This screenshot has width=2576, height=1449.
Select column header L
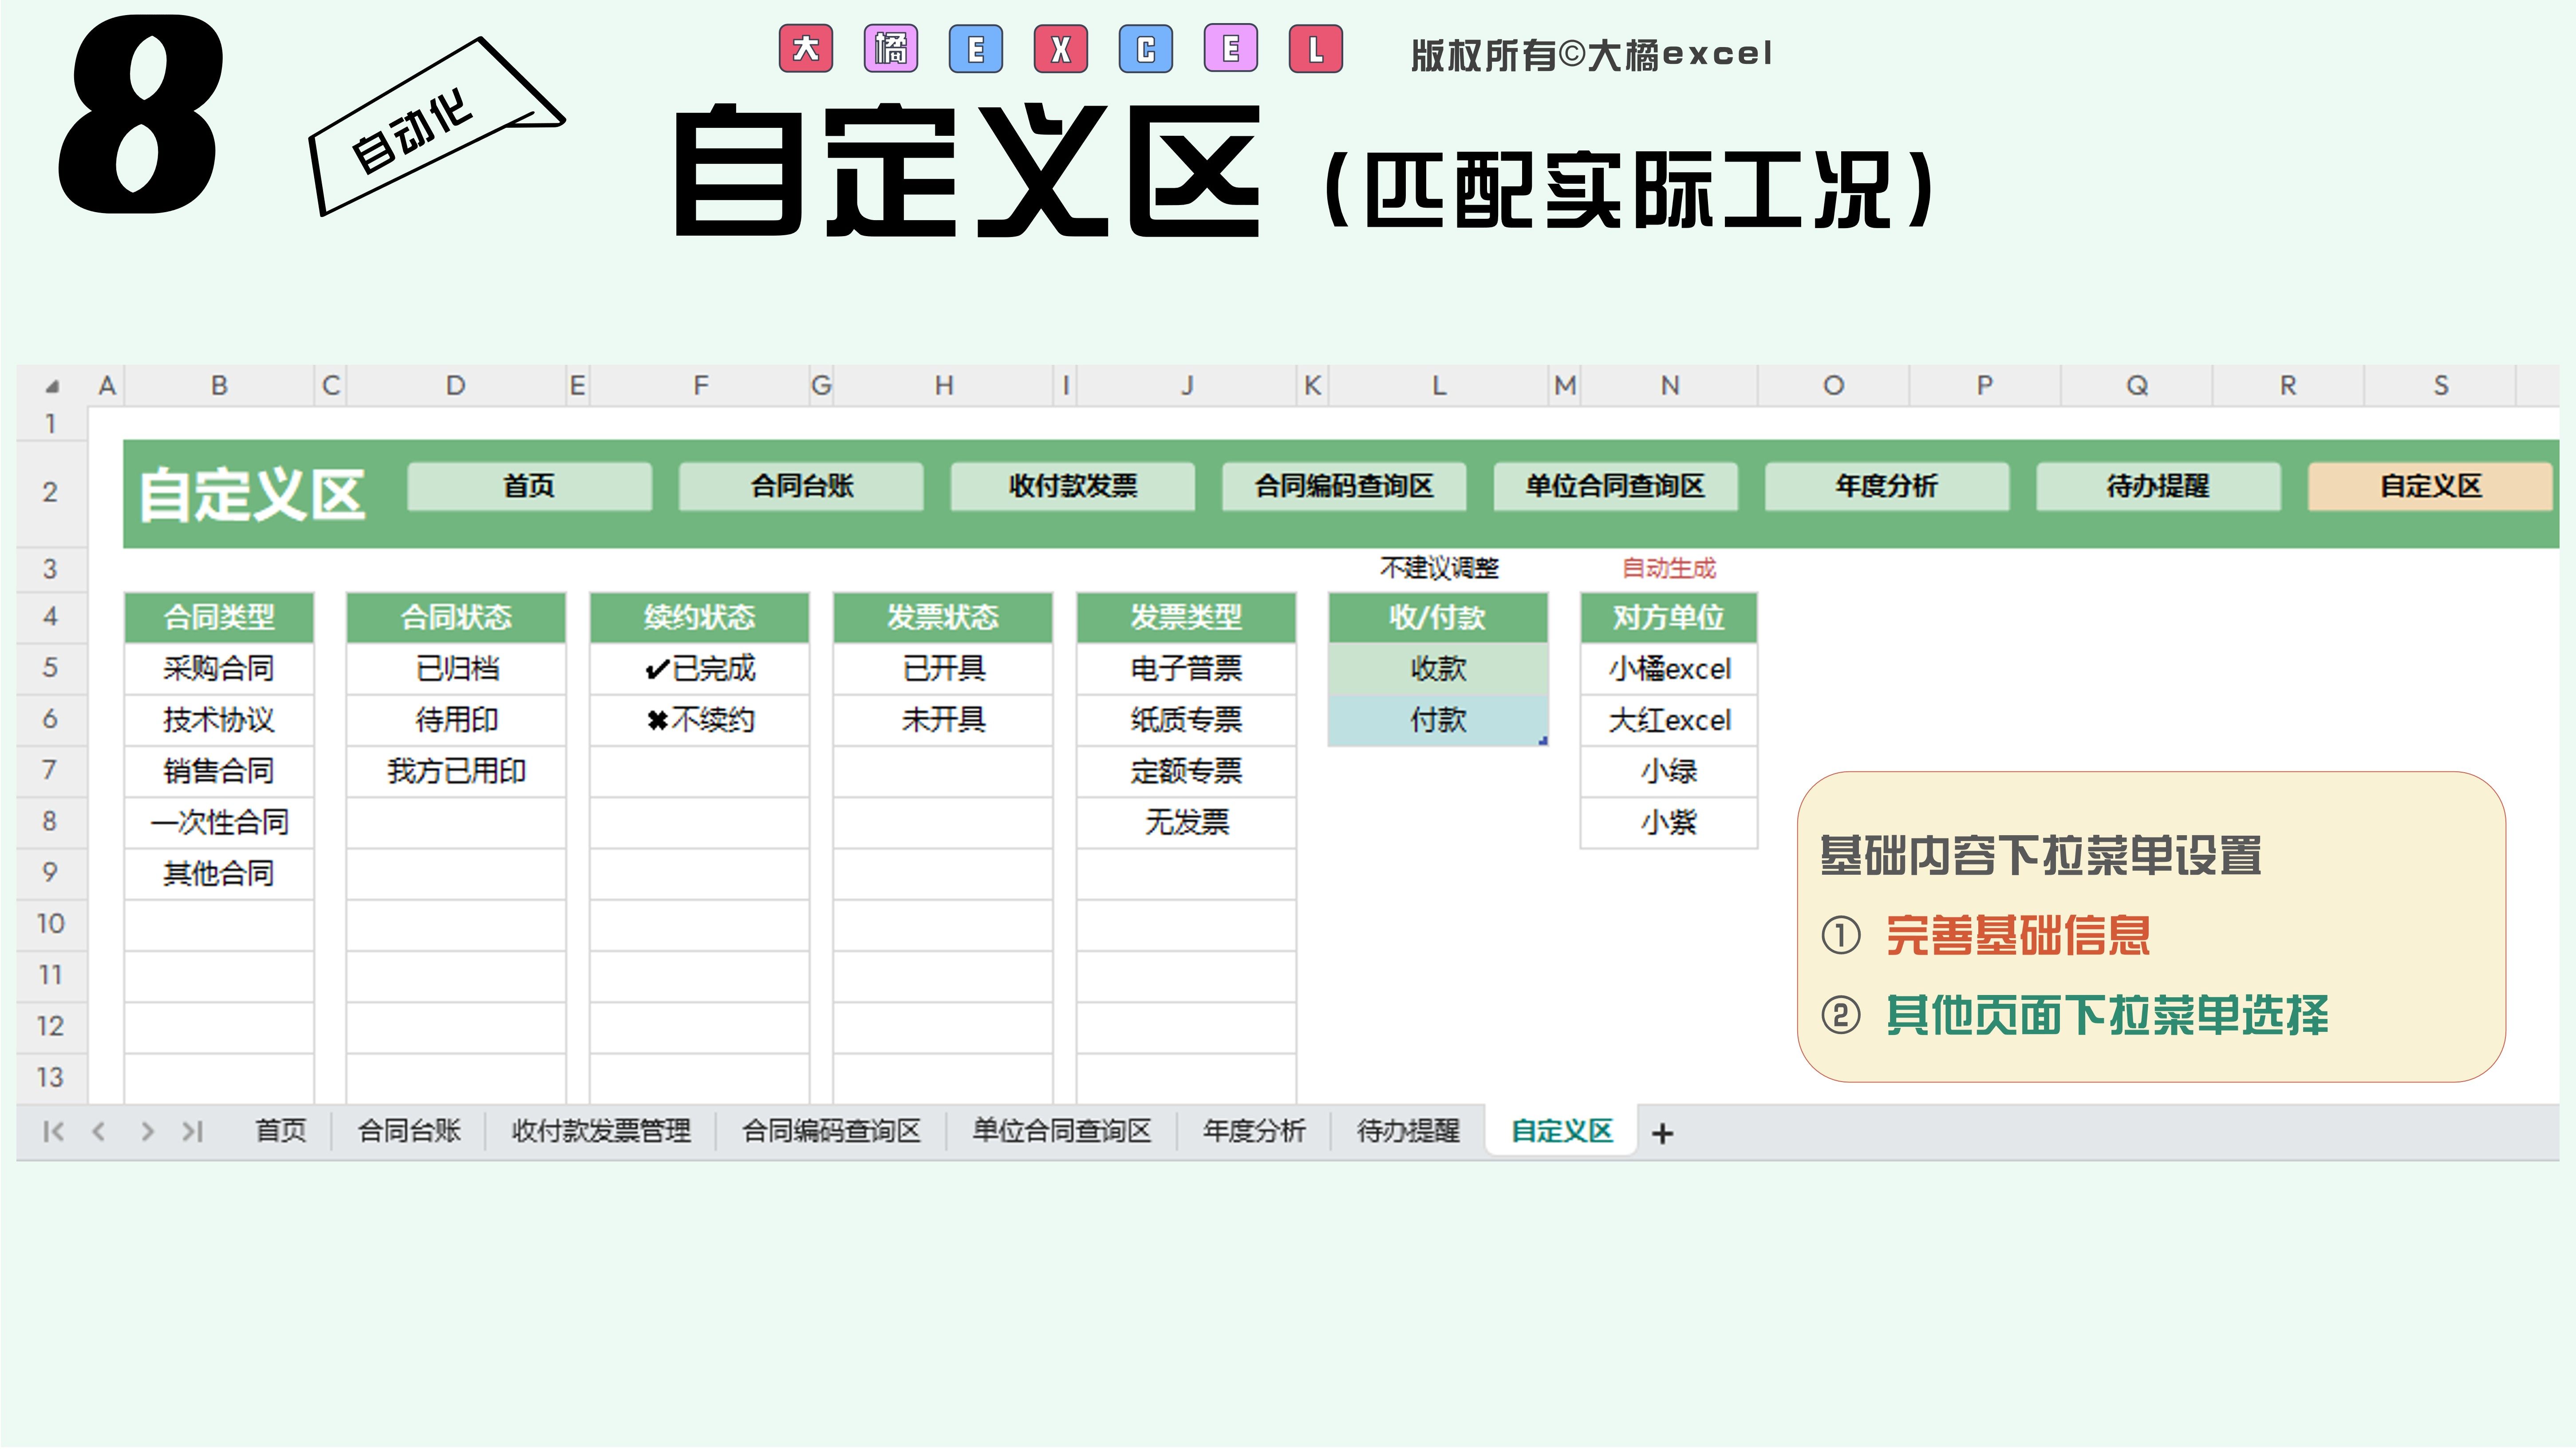(x=1438, y=386)
